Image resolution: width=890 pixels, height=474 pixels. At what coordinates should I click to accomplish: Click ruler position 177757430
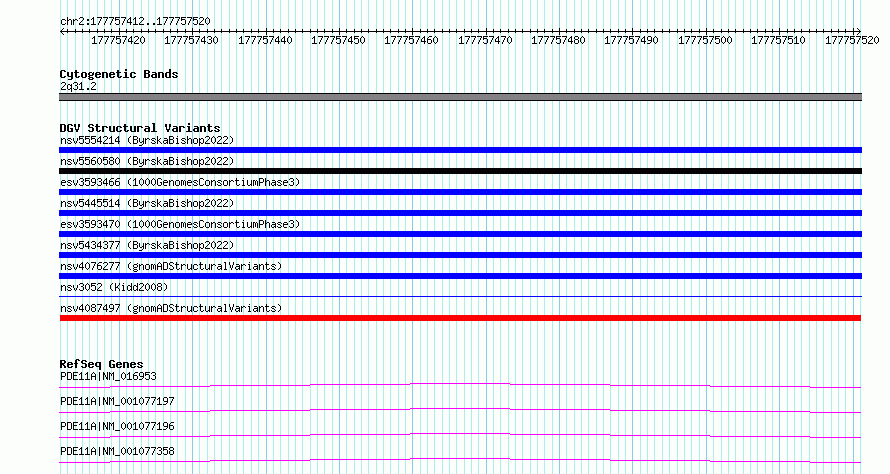(x=191, y=40)
